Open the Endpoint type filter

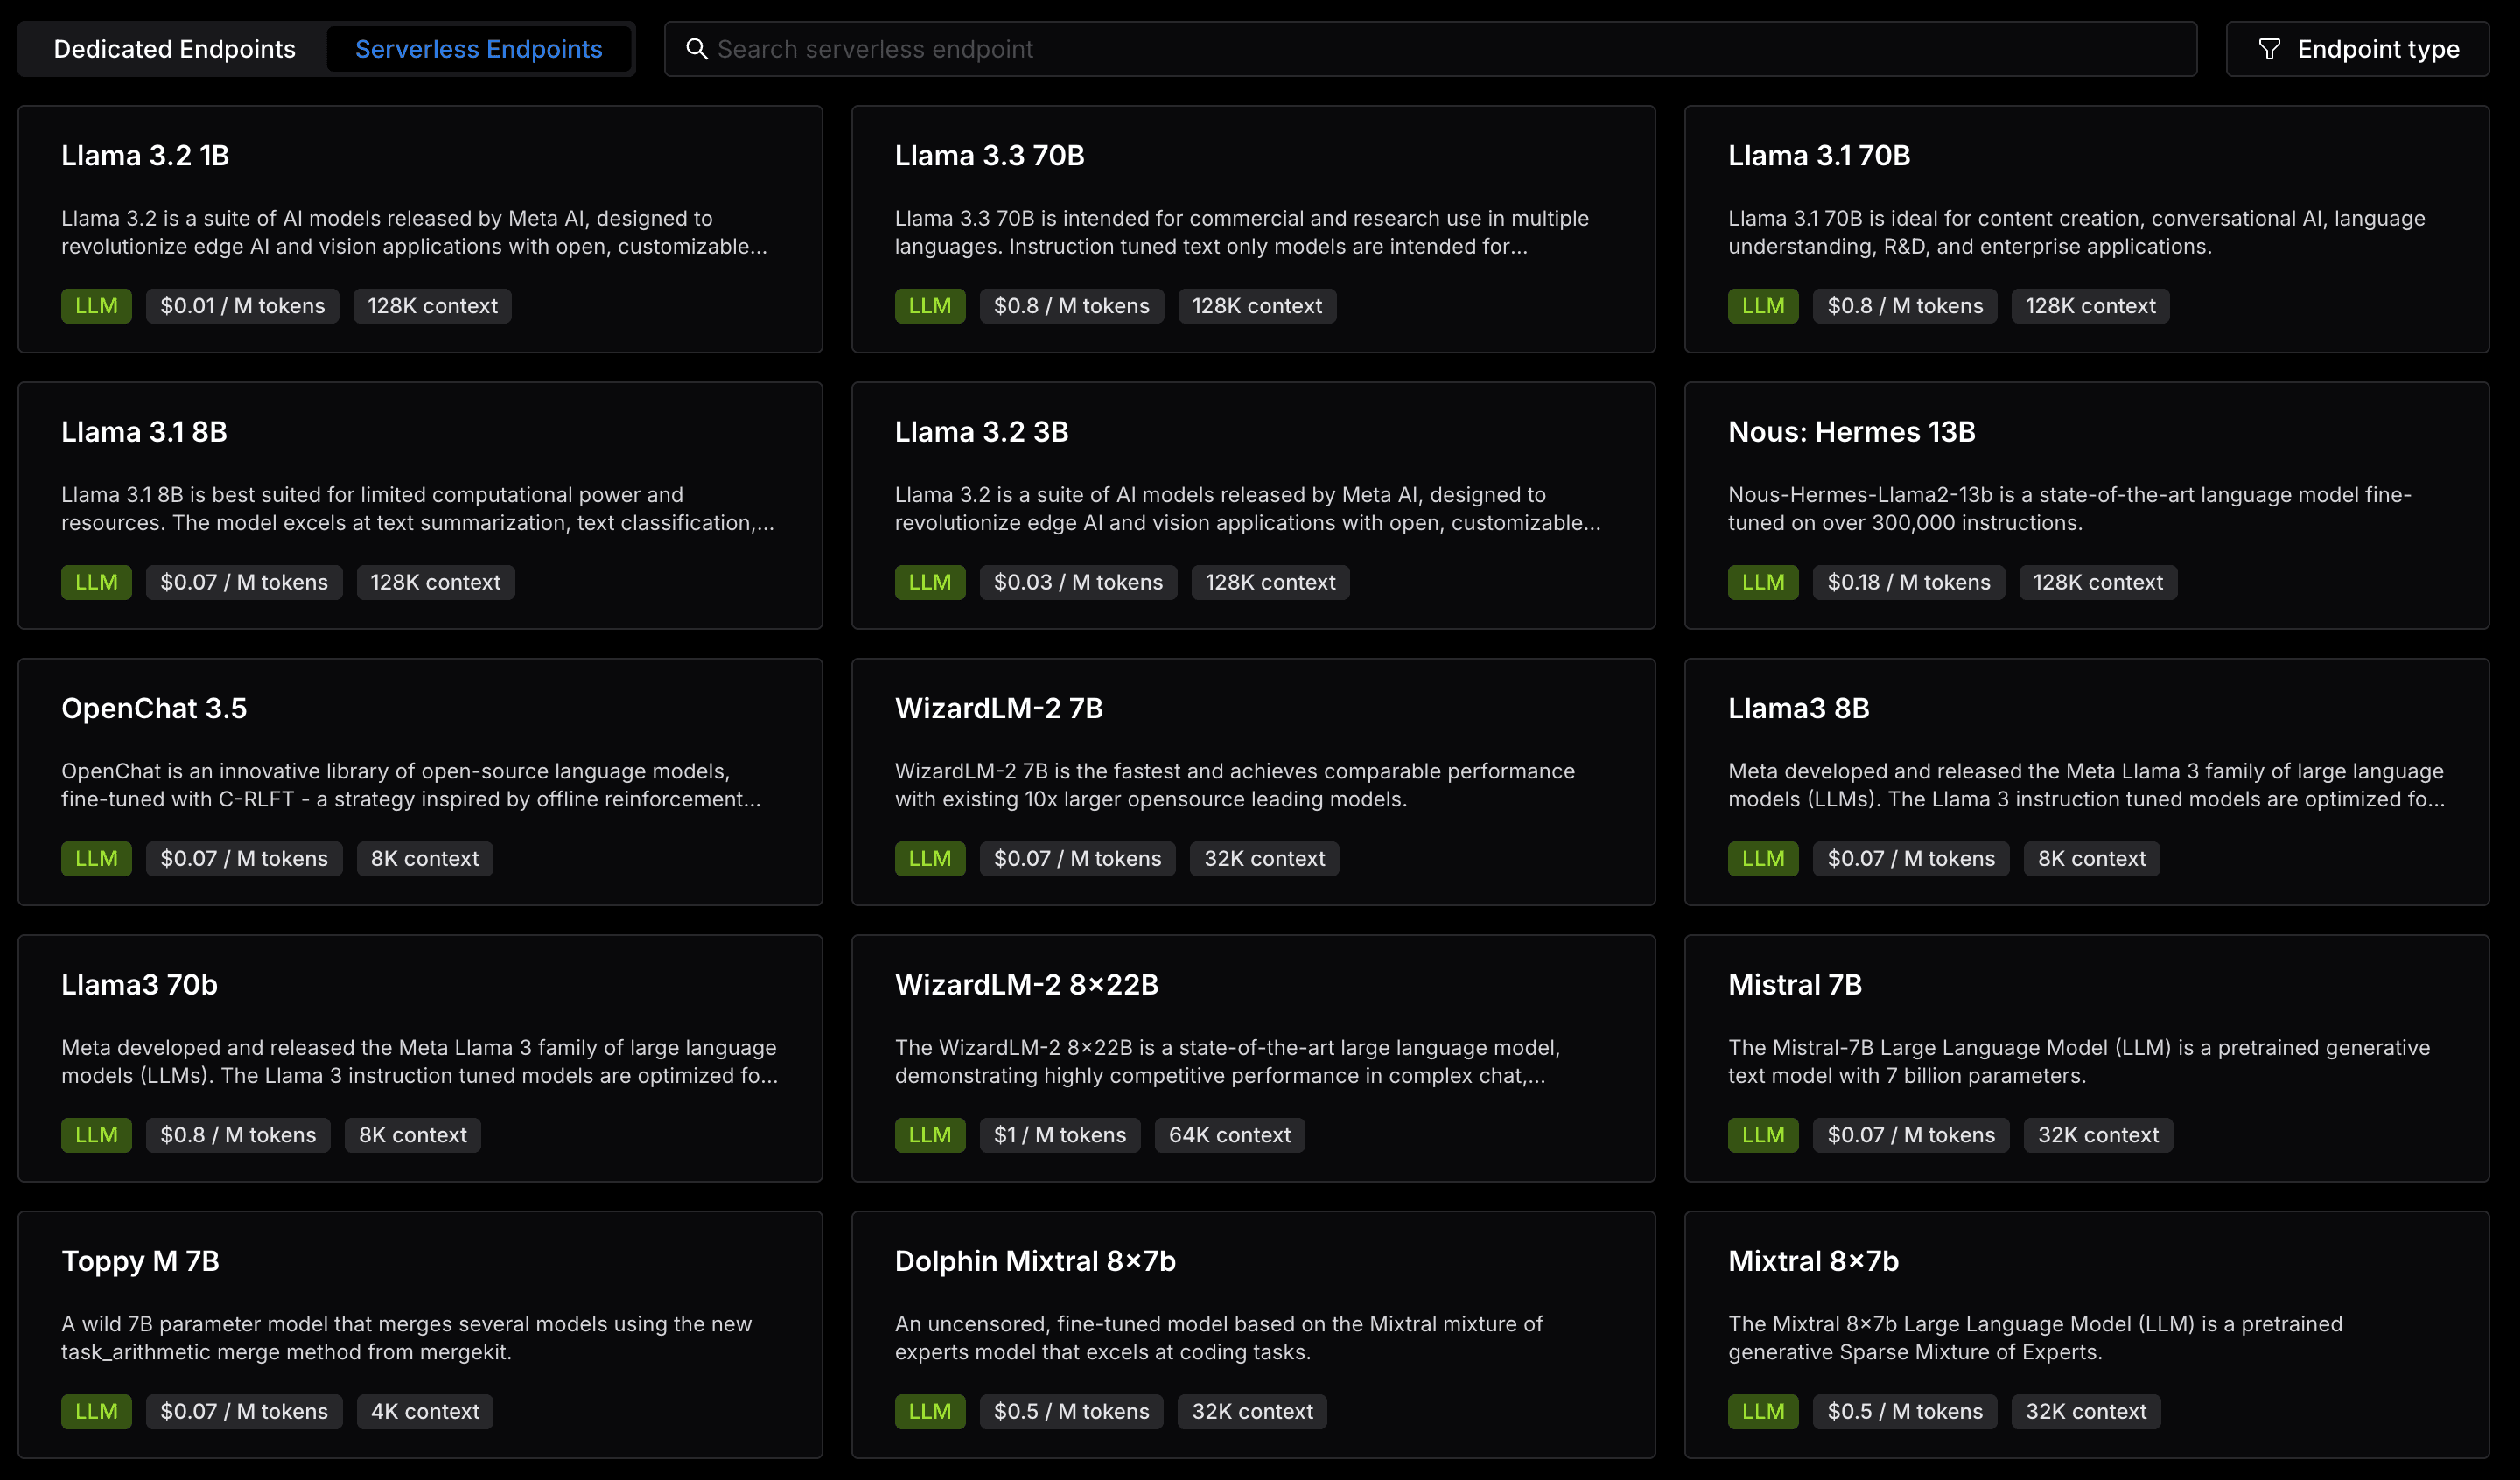[x=2357, y=49]
